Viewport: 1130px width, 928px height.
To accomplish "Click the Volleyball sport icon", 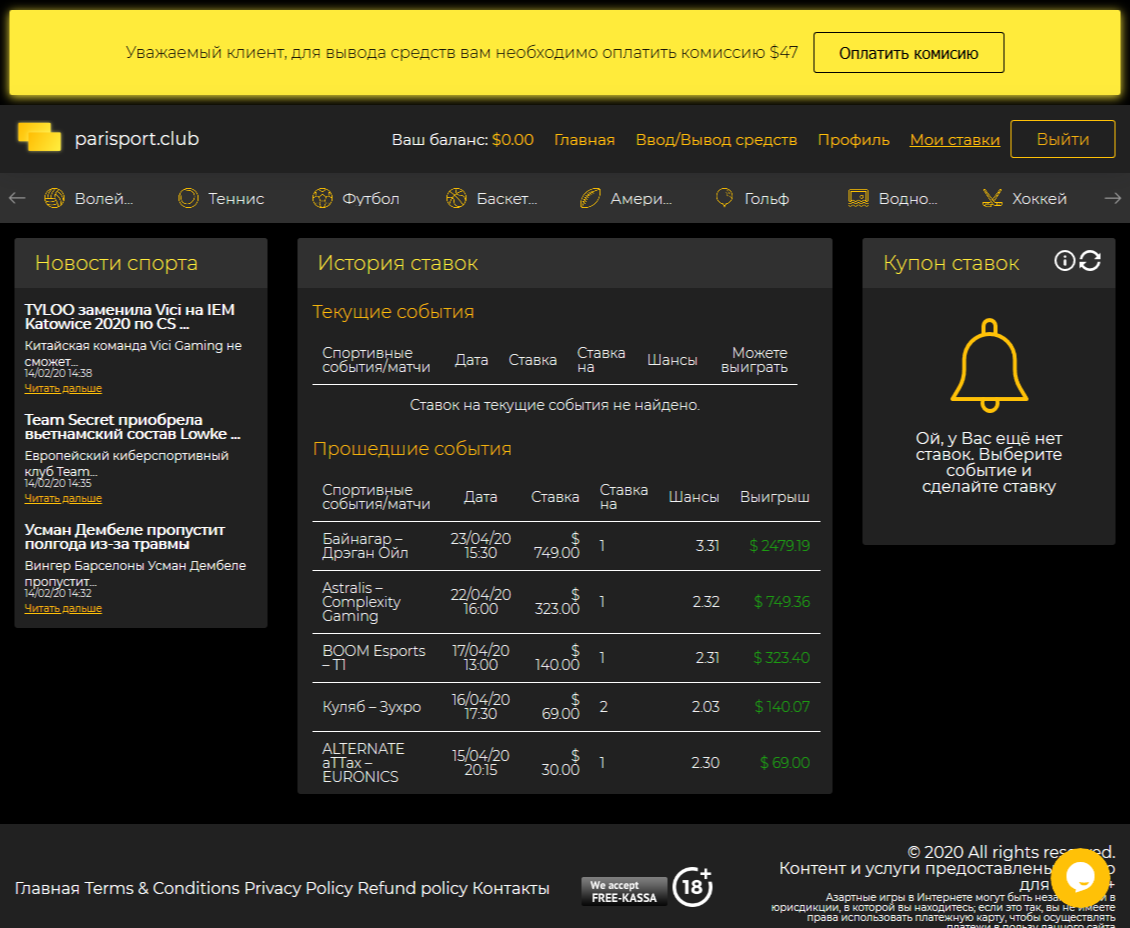I will tap(54, 197).
